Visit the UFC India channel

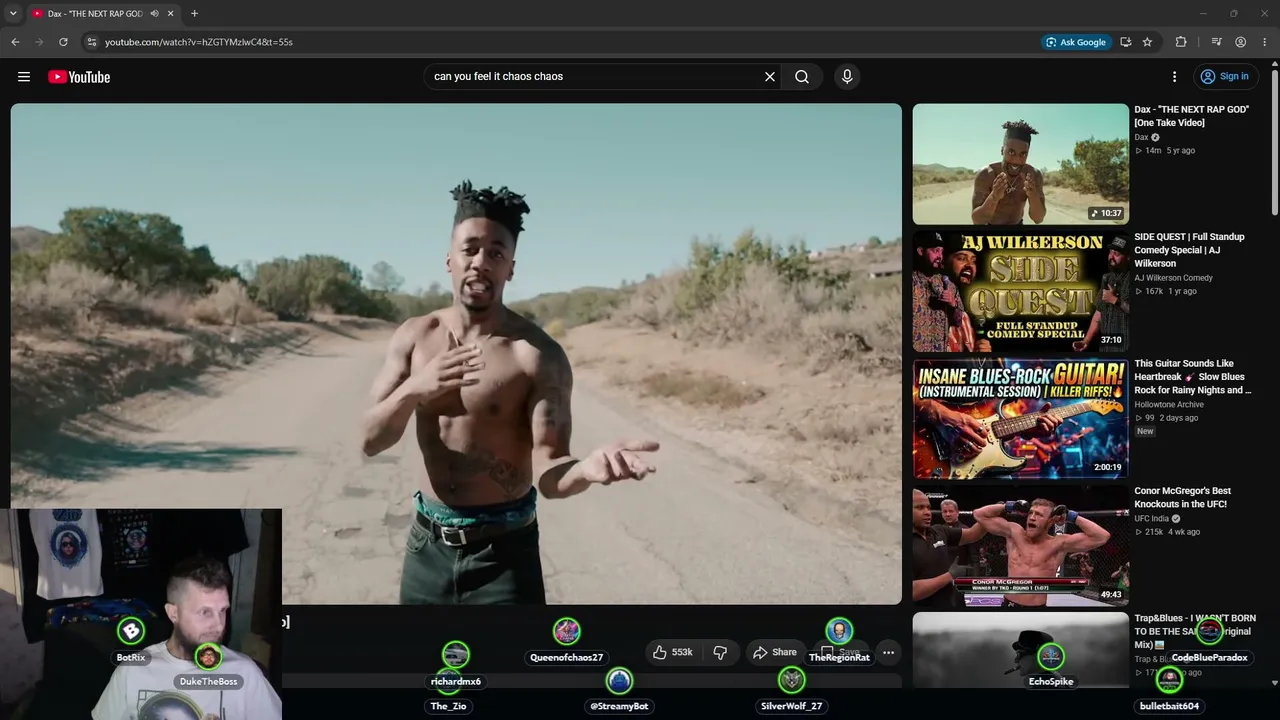1151,519
